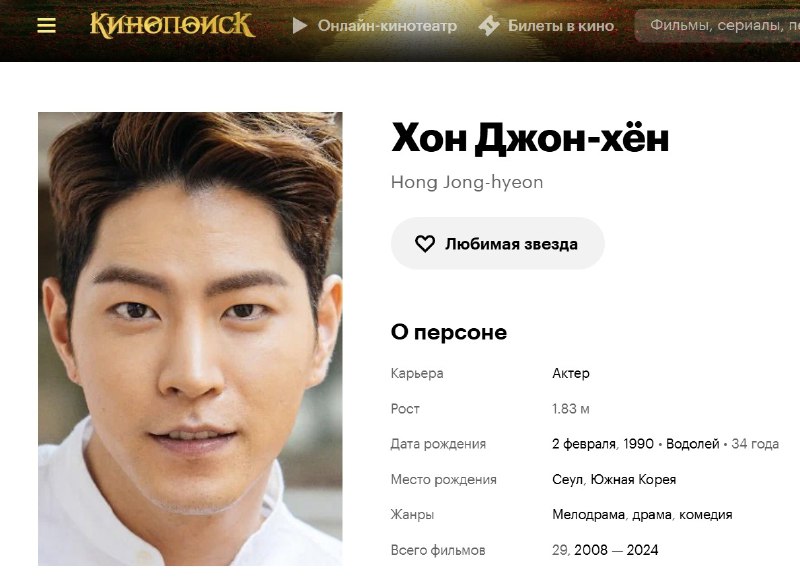Open the Онлайн-кинотеатр section
The image size is (800, 585).
[x=387, y=26]
